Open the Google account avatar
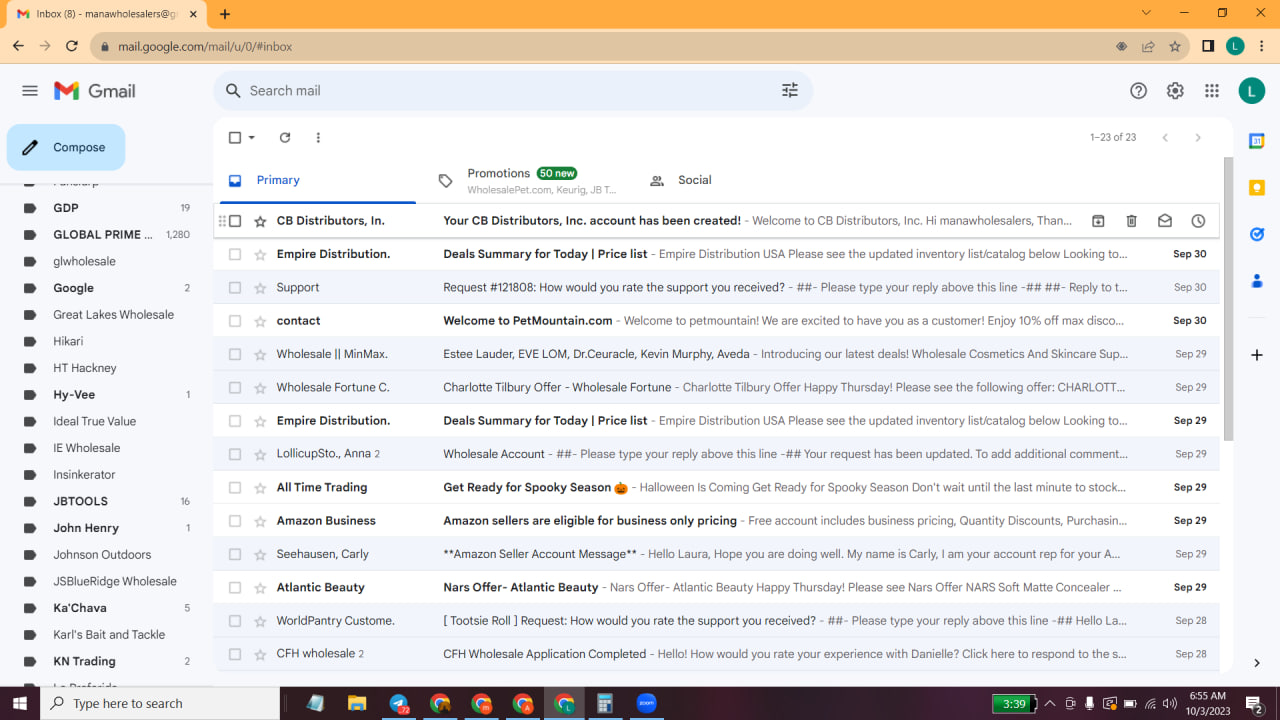The image size is (1280, 720). pos(1252,91)
